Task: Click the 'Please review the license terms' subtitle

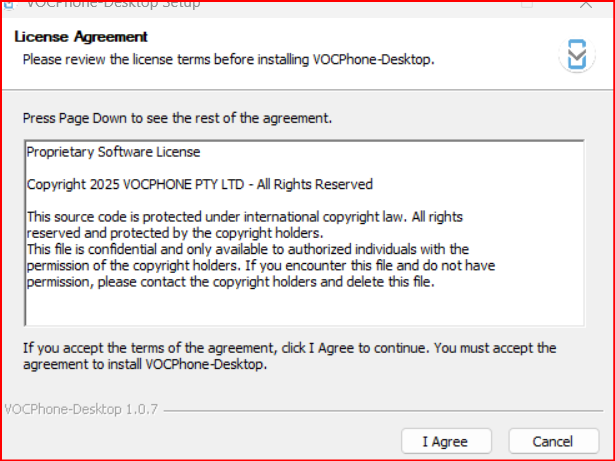Action: [229, 60]
